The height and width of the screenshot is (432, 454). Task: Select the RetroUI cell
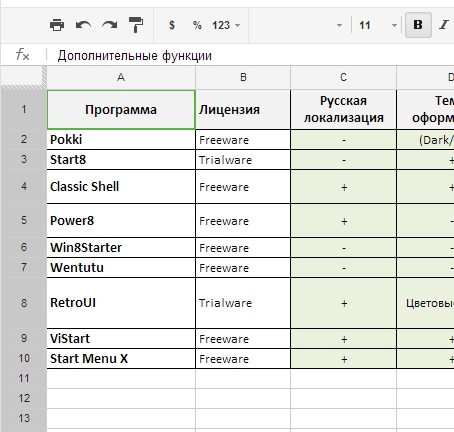121,303
